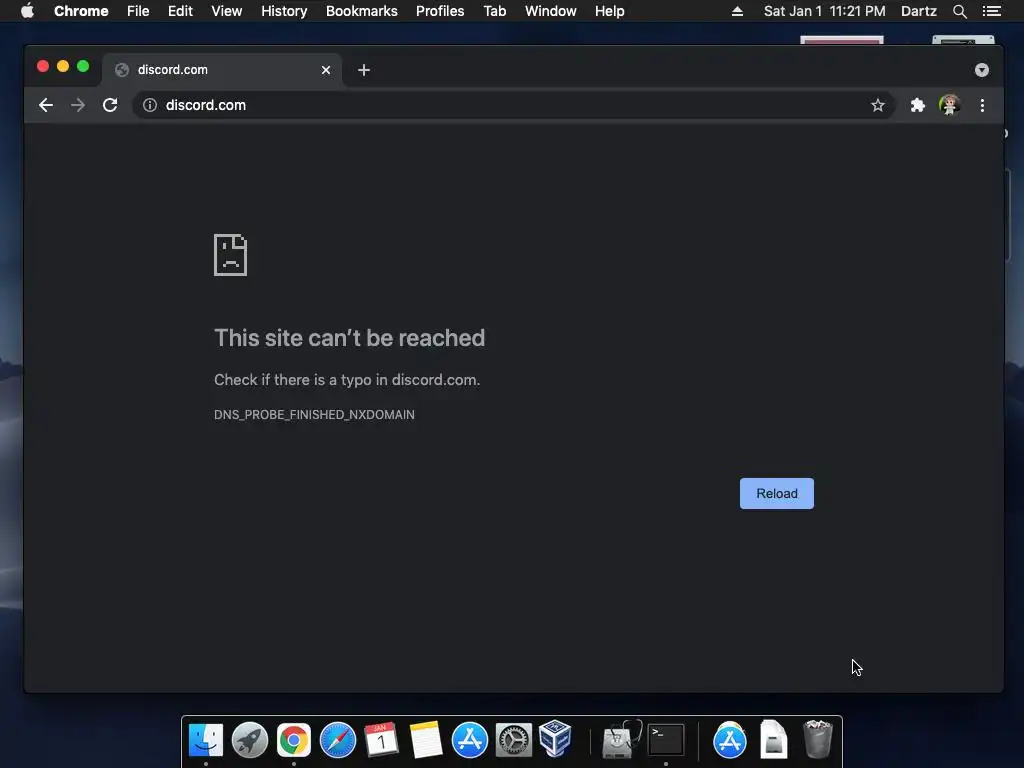Click Chrome icon in the Dock
Viewport: 1024px width, 768px height.
pos(294,740)
